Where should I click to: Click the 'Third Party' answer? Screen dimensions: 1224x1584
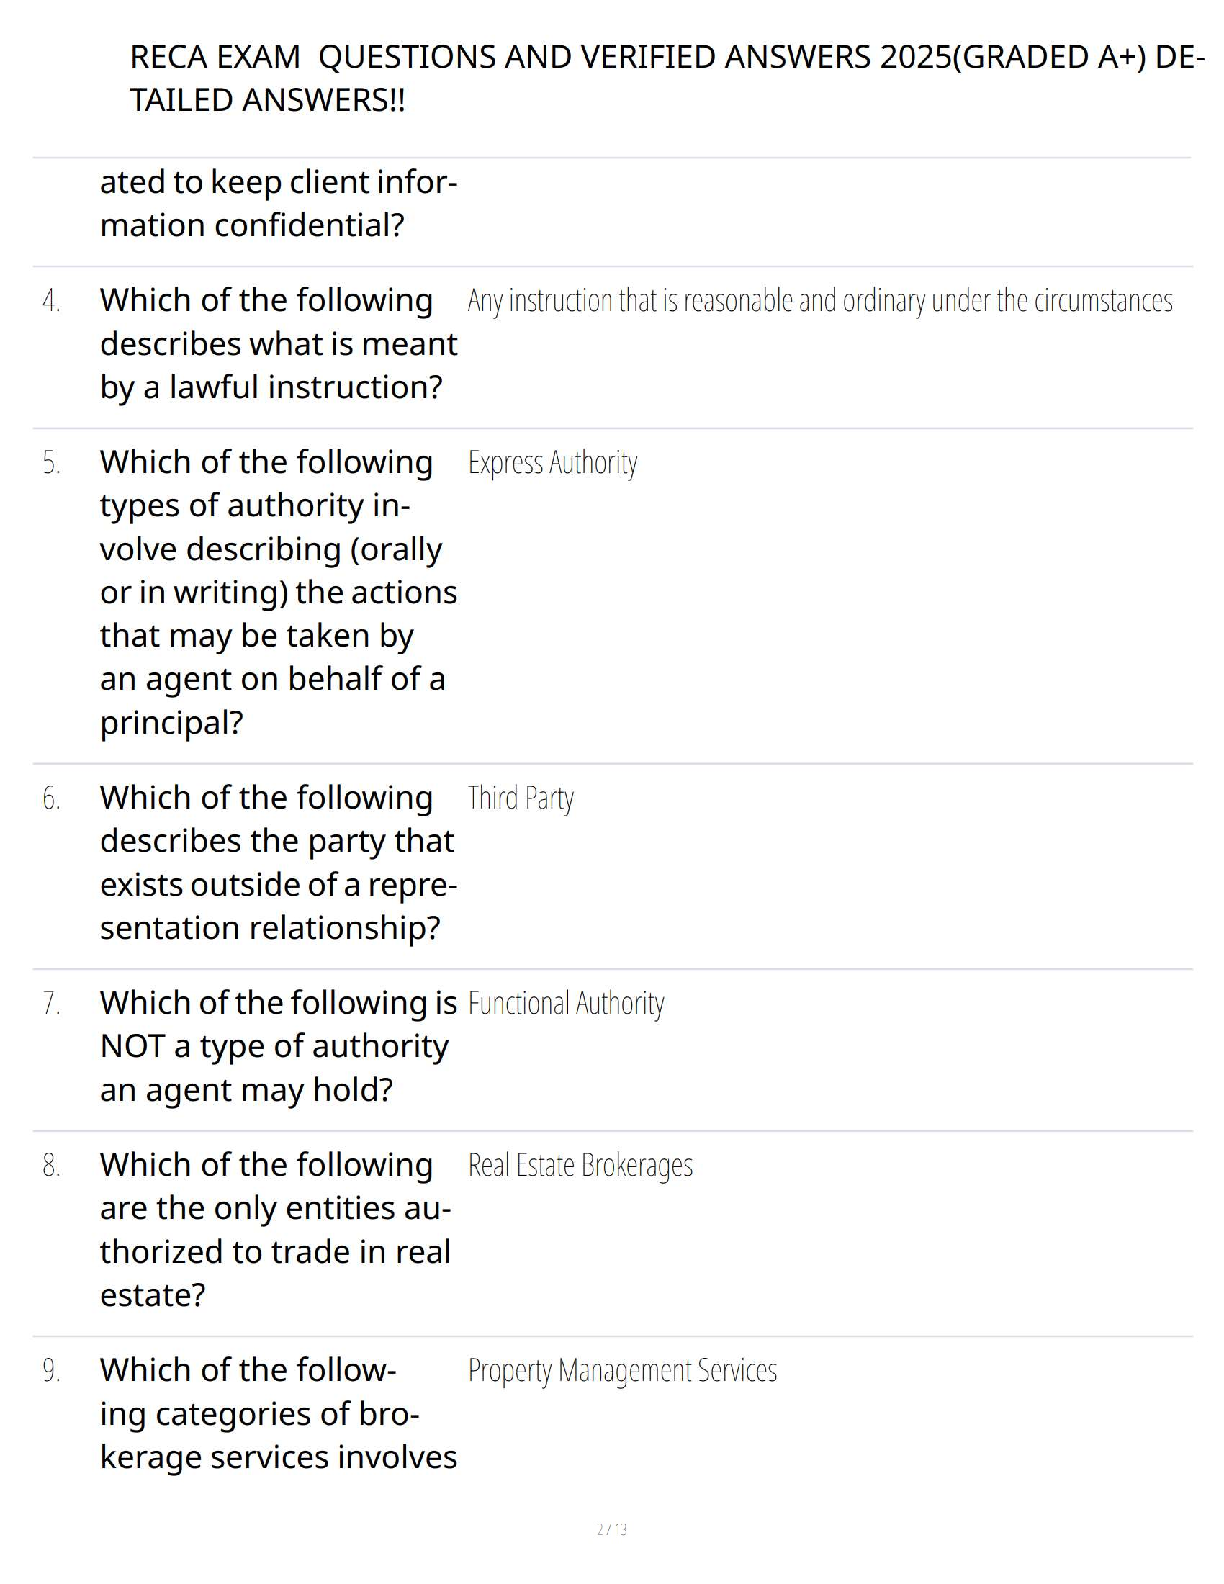pyautogui.click(x=520, y=799)
